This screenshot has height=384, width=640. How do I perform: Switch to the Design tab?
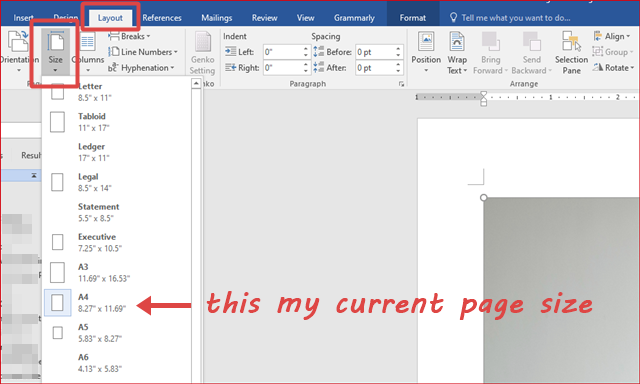click(66, 18)
